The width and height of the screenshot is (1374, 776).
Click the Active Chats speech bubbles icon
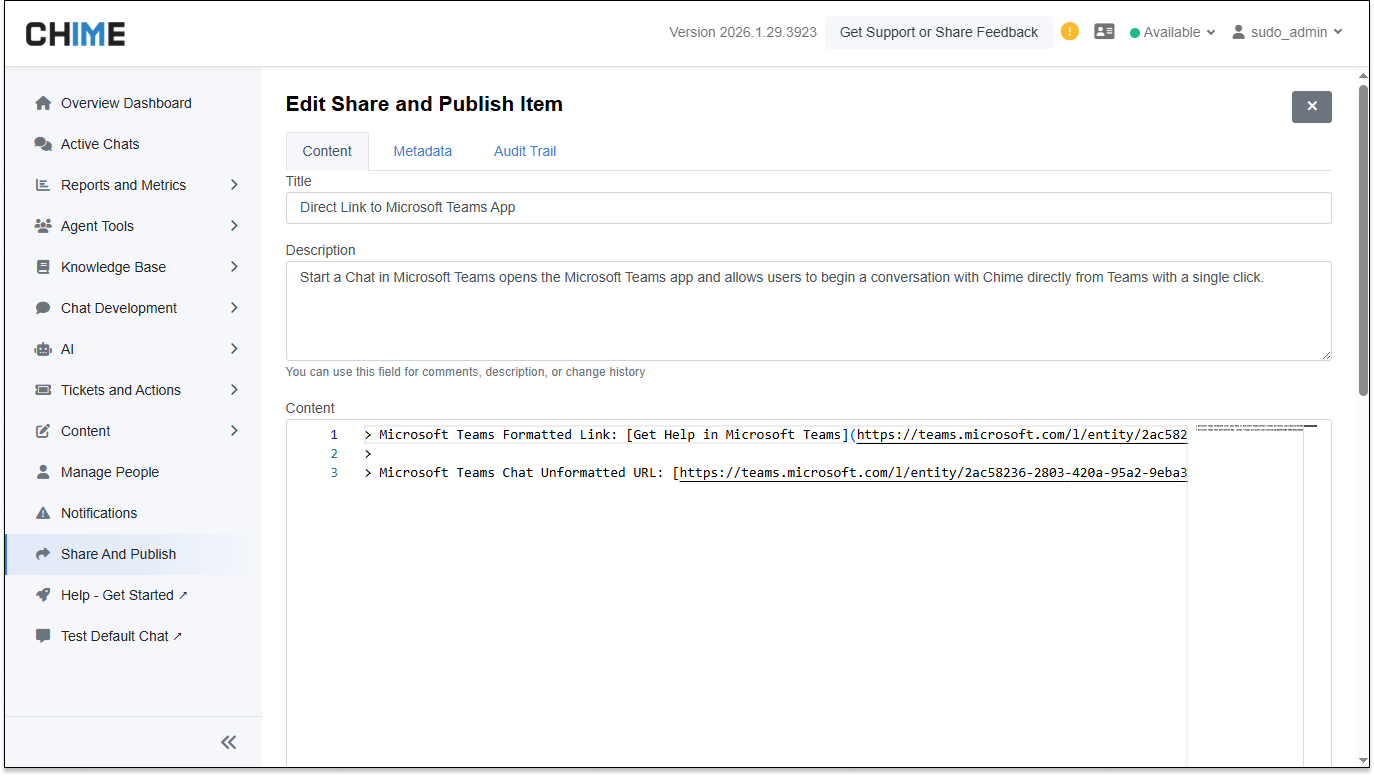tap(43, 144)
